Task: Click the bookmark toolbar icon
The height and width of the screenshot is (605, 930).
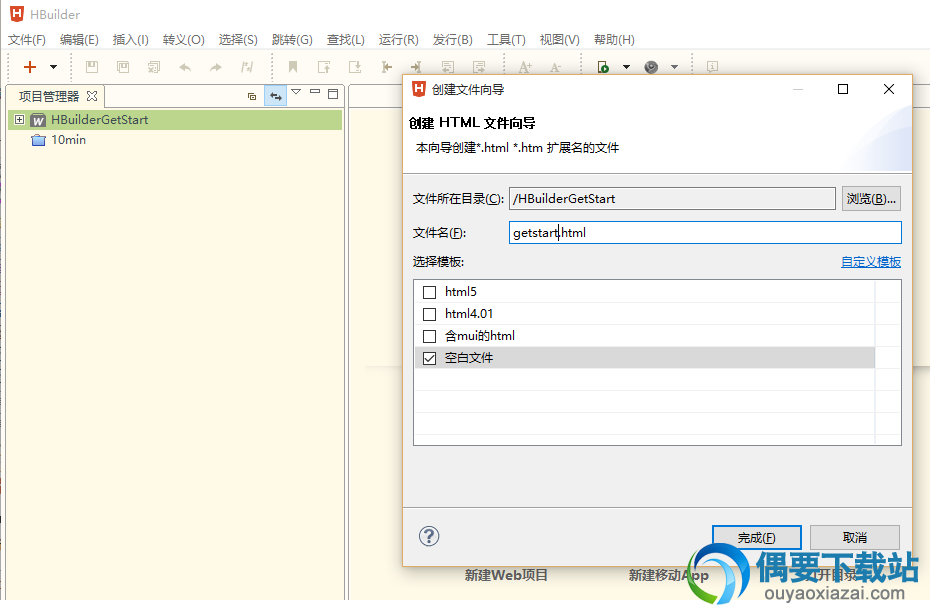Action: (x=293, y=67)
